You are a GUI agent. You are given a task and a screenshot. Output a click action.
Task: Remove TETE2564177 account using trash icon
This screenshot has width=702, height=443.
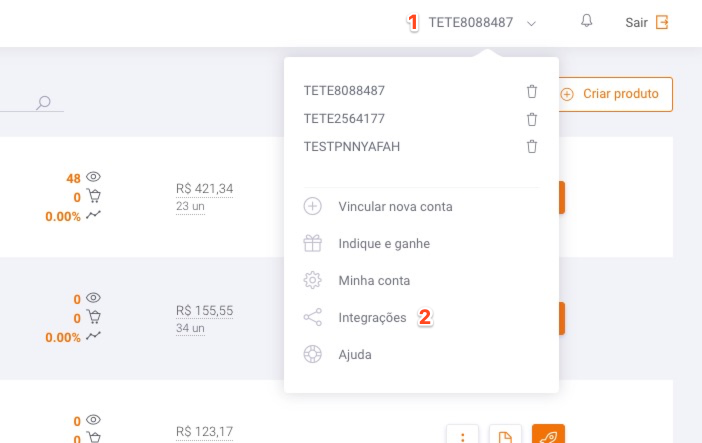[x=531, y=120]
